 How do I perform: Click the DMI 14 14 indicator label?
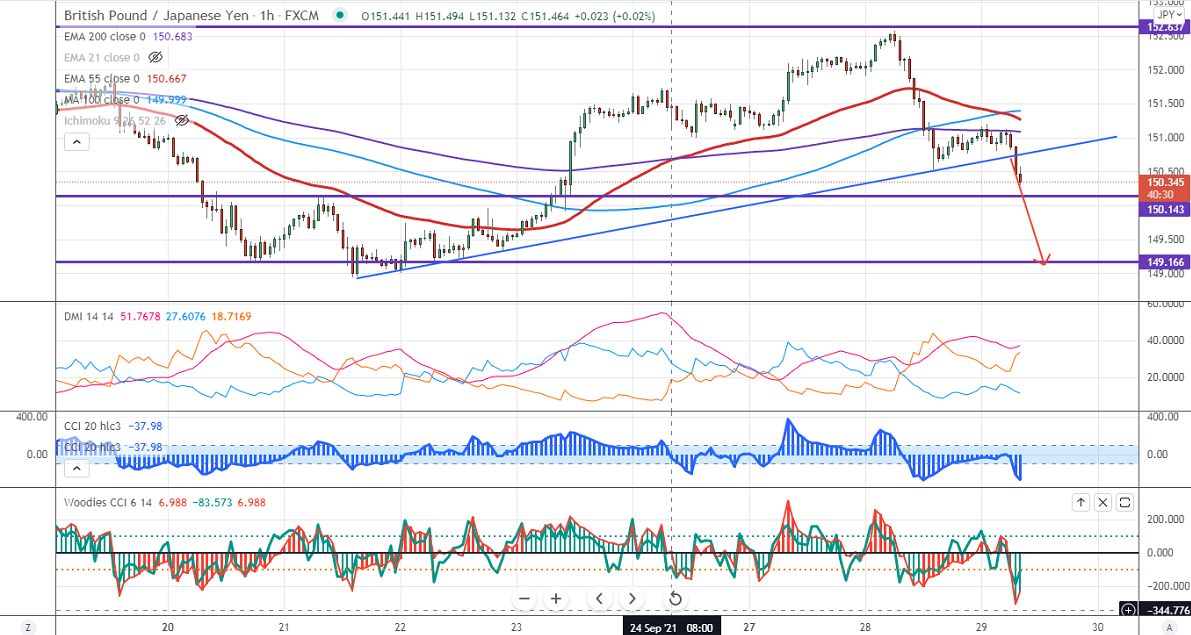[x=87, y=314]
